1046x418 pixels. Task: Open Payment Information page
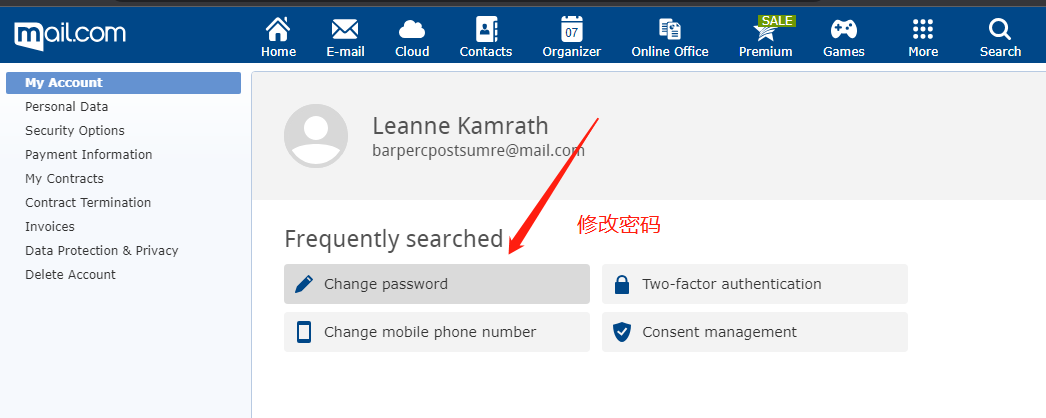89,155
